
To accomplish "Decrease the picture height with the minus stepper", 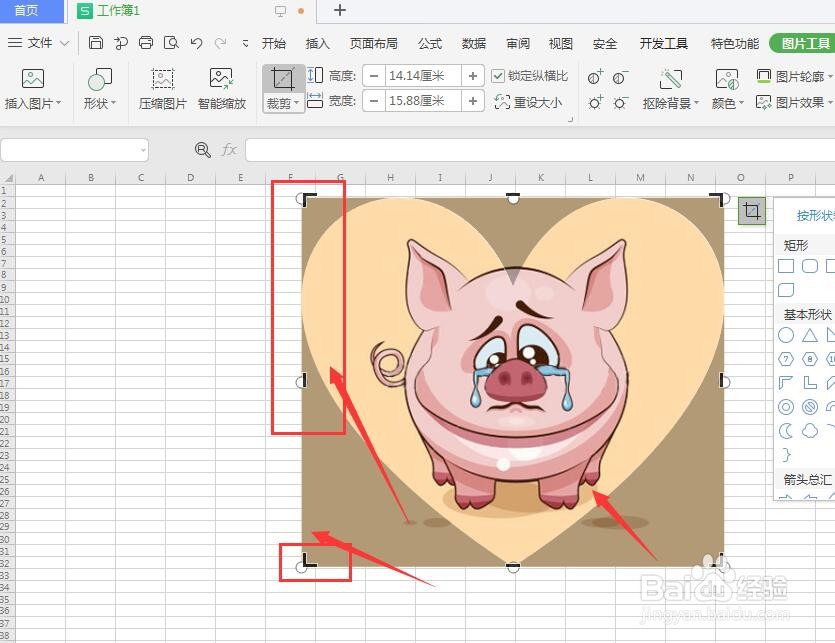I will (x=373, y=75).
